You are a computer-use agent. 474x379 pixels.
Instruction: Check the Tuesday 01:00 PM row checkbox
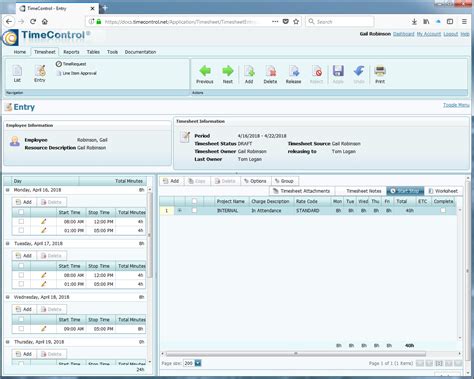(x=21, y=284)
